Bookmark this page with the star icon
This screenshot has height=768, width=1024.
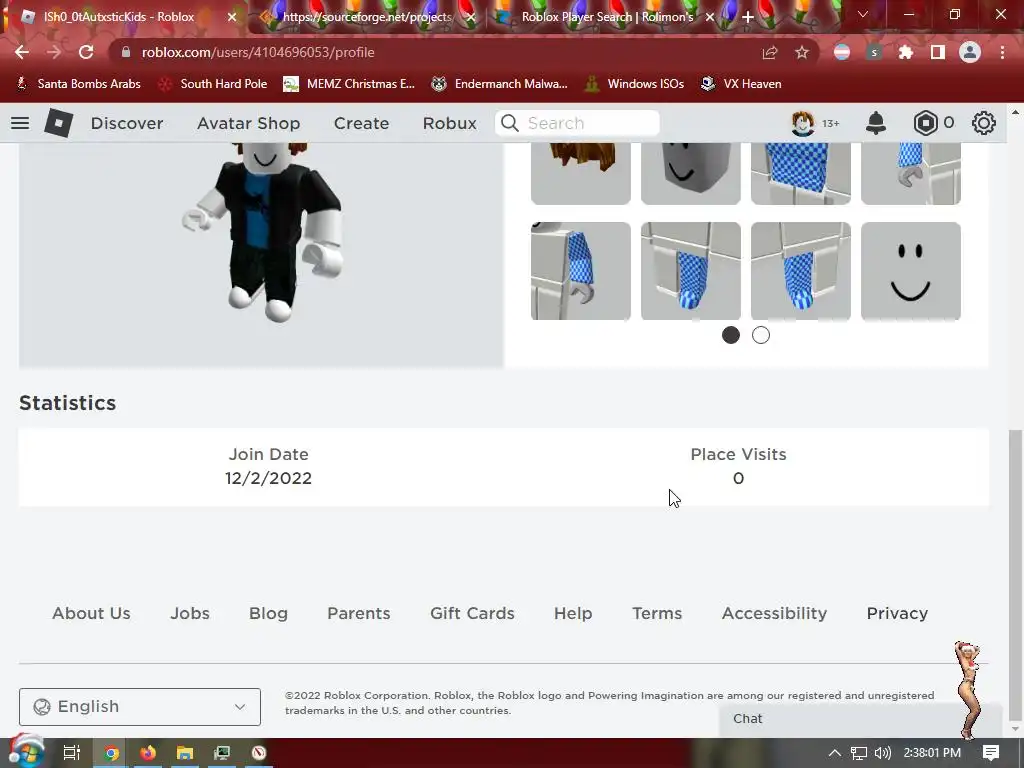pyautogui.click(x=802, y=52)
